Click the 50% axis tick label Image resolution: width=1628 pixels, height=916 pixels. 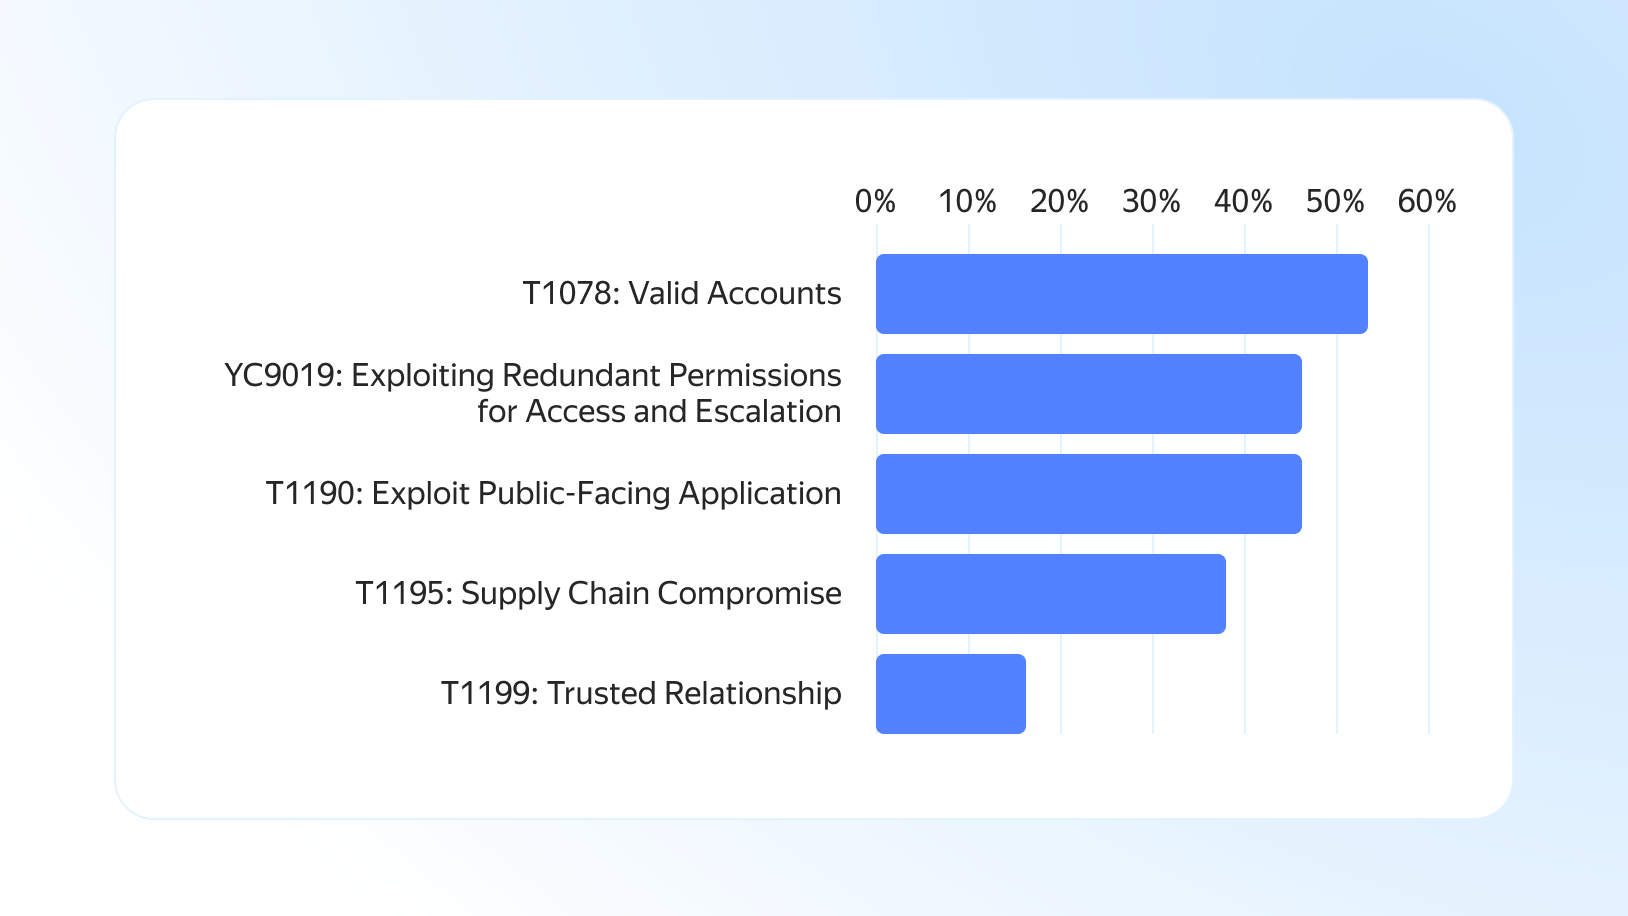click(1335, 202)
